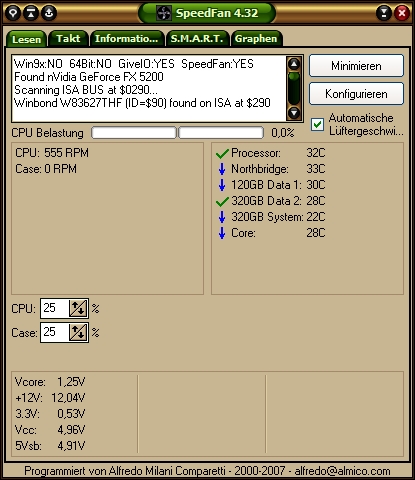Click the hourglass-shaped title bar button
This screenshot has width=415, height=480.
(384, 13)
